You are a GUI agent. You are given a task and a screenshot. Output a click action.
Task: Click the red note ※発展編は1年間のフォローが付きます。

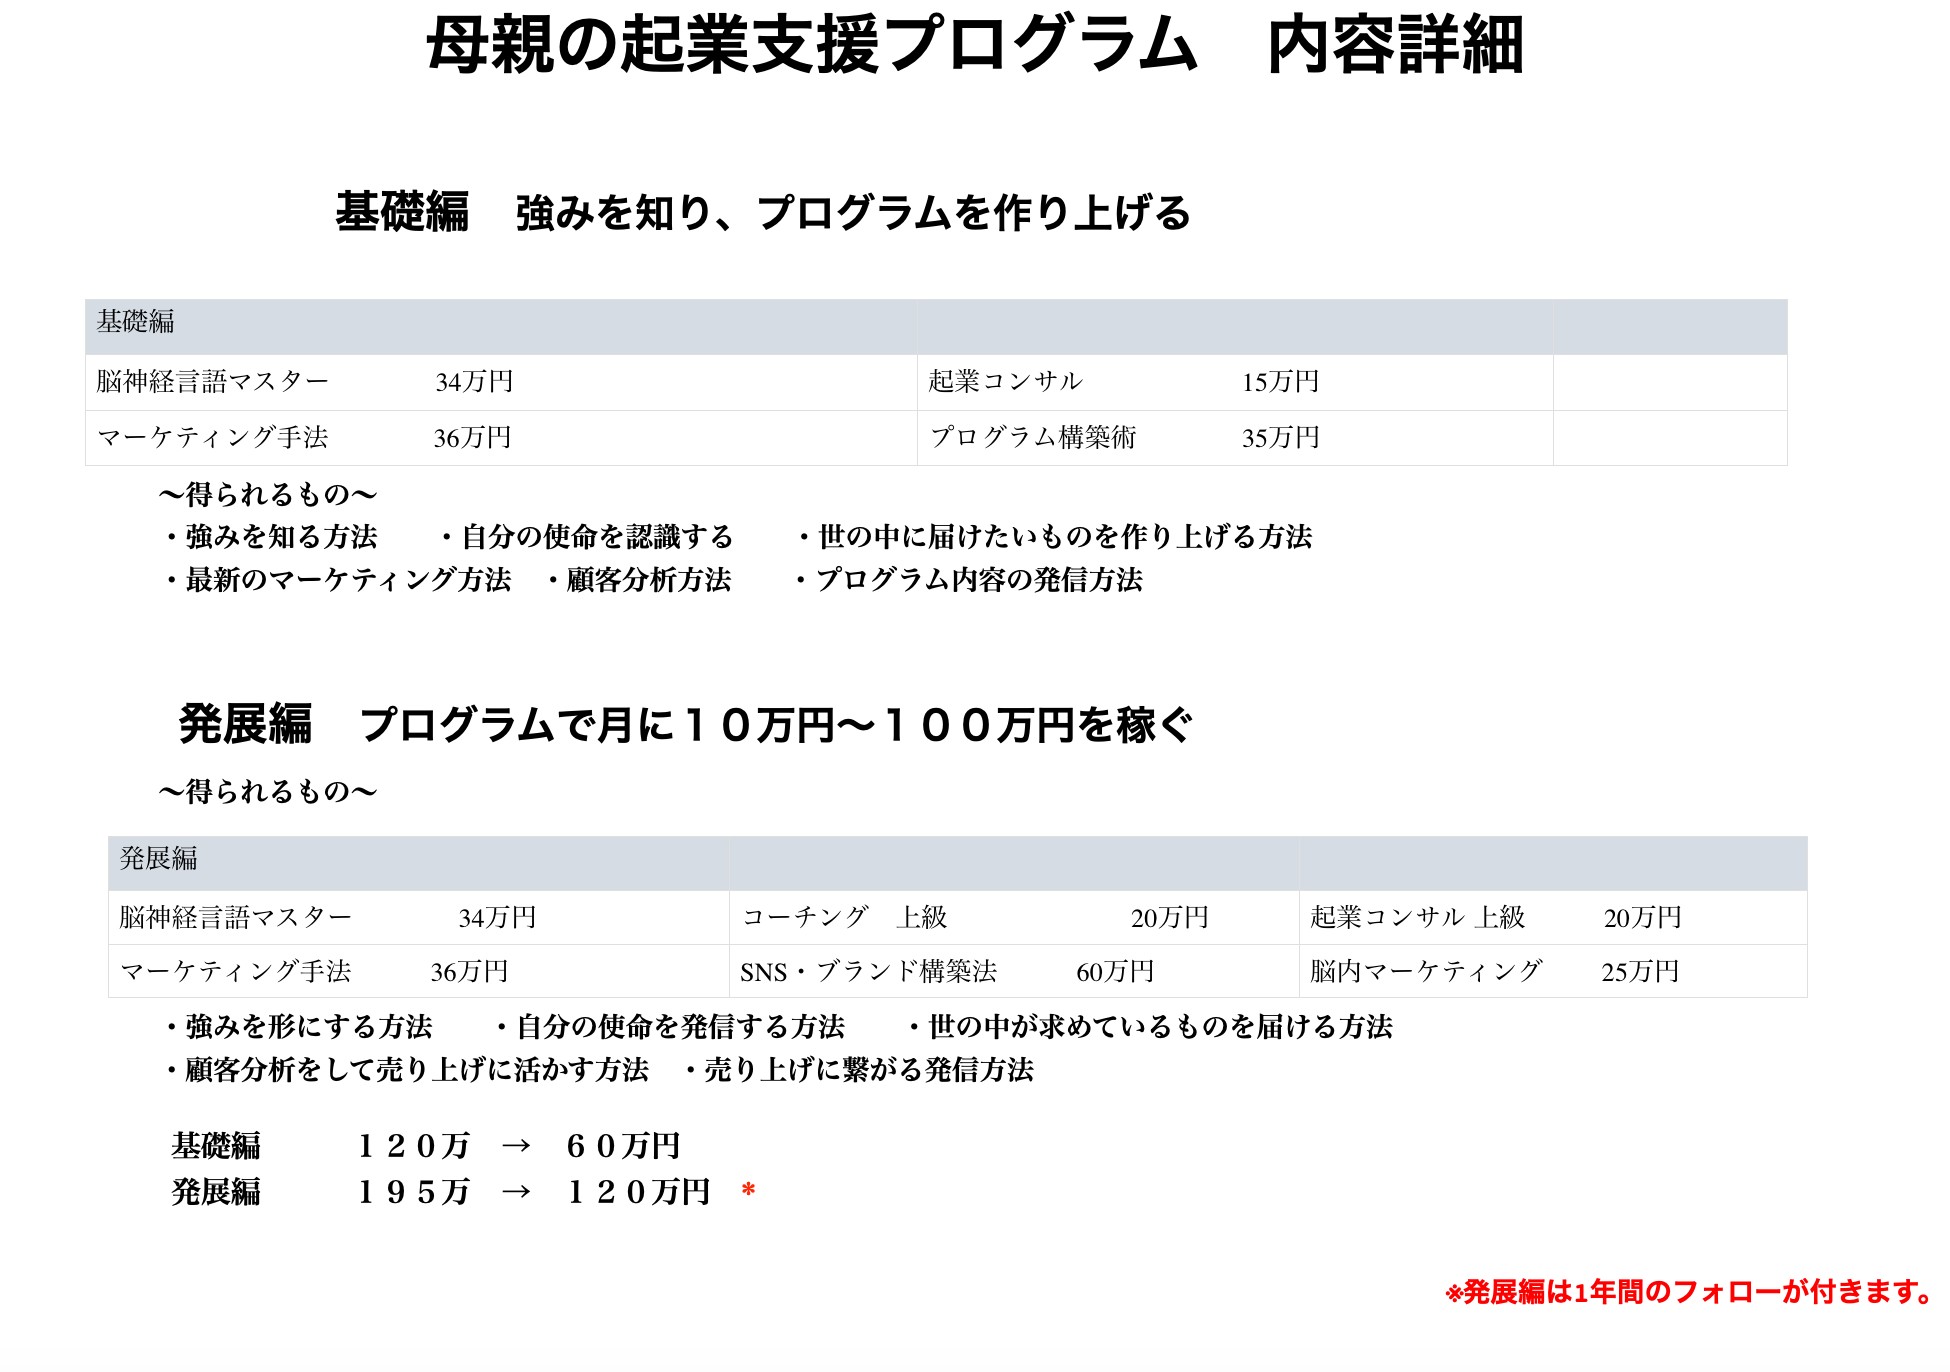click(1690, 1292)
